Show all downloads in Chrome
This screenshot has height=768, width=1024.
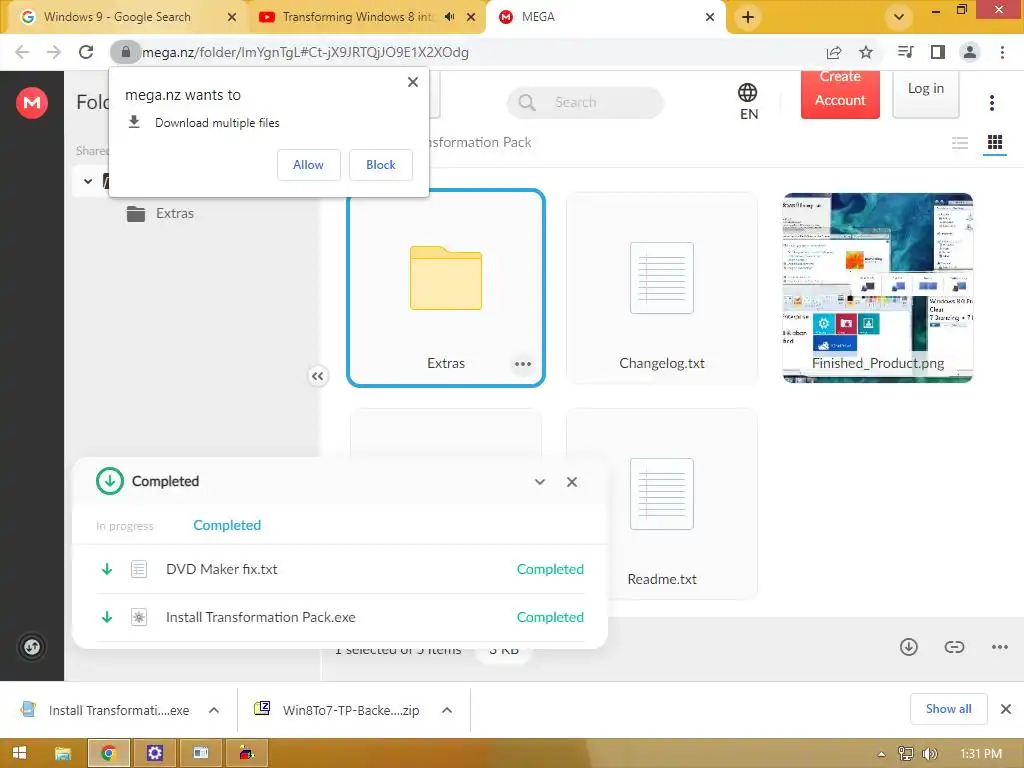pos(948,709)
